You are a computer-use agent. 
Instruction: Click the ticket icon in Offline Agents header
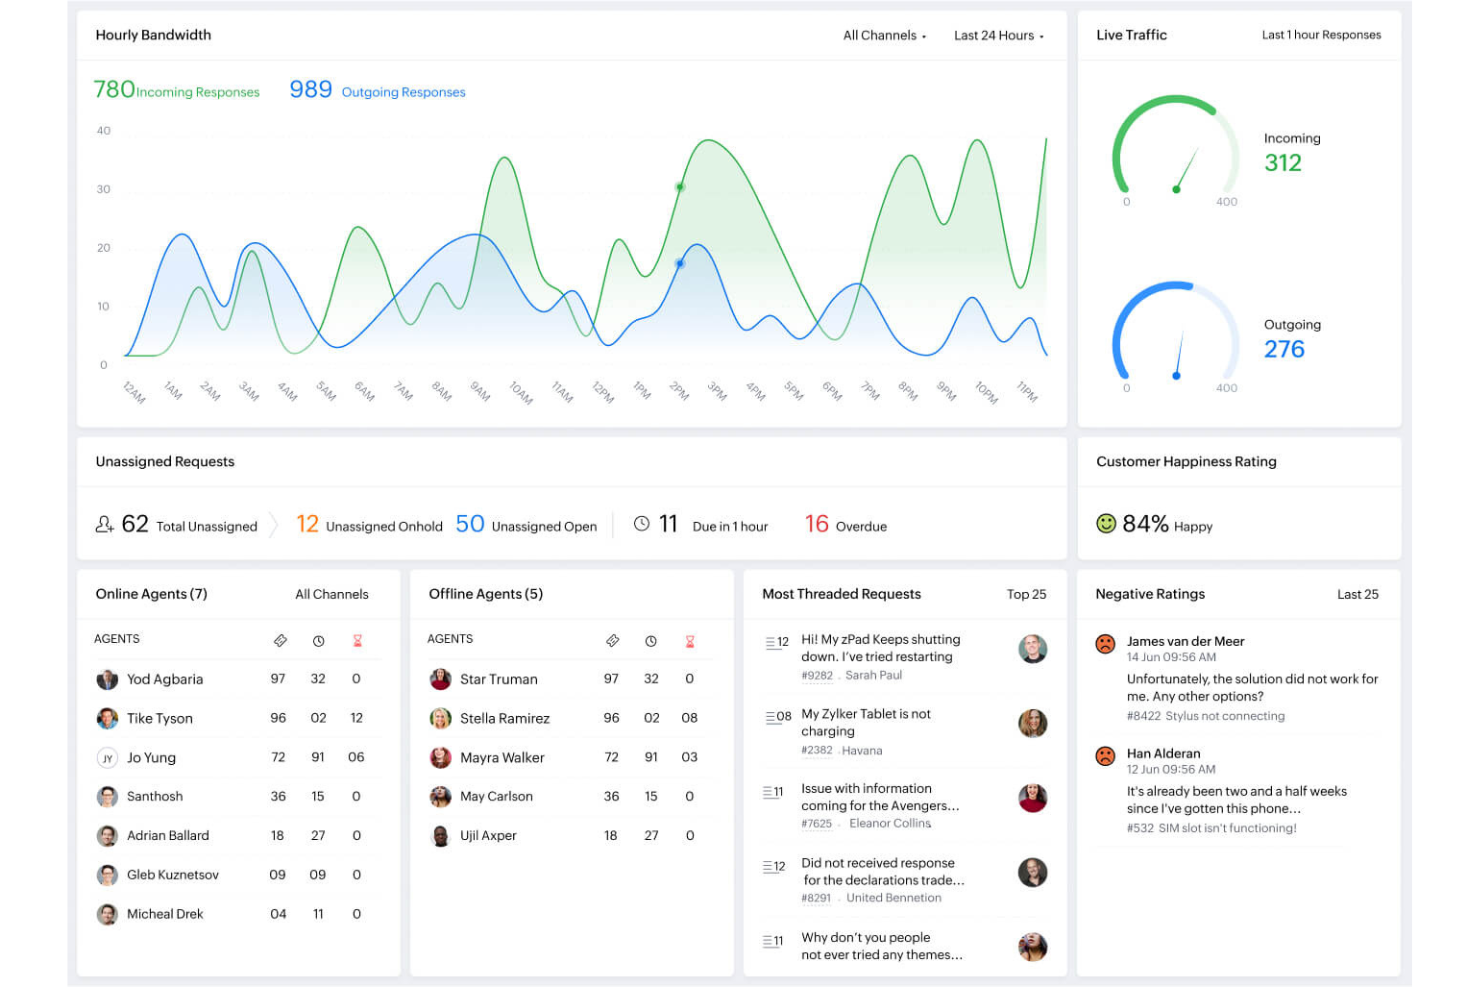(613, 640)
